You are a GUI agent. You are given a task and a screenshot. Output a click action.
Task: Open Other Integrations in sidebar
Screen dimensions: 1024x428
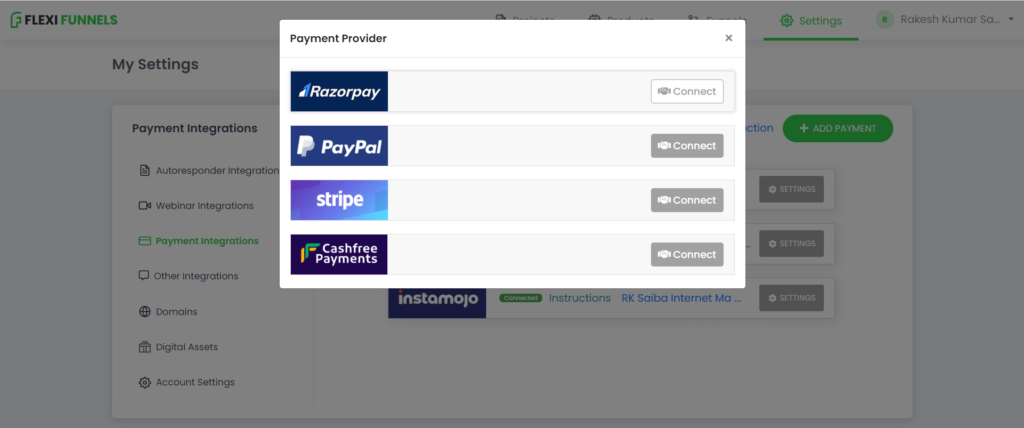(188, 276)
